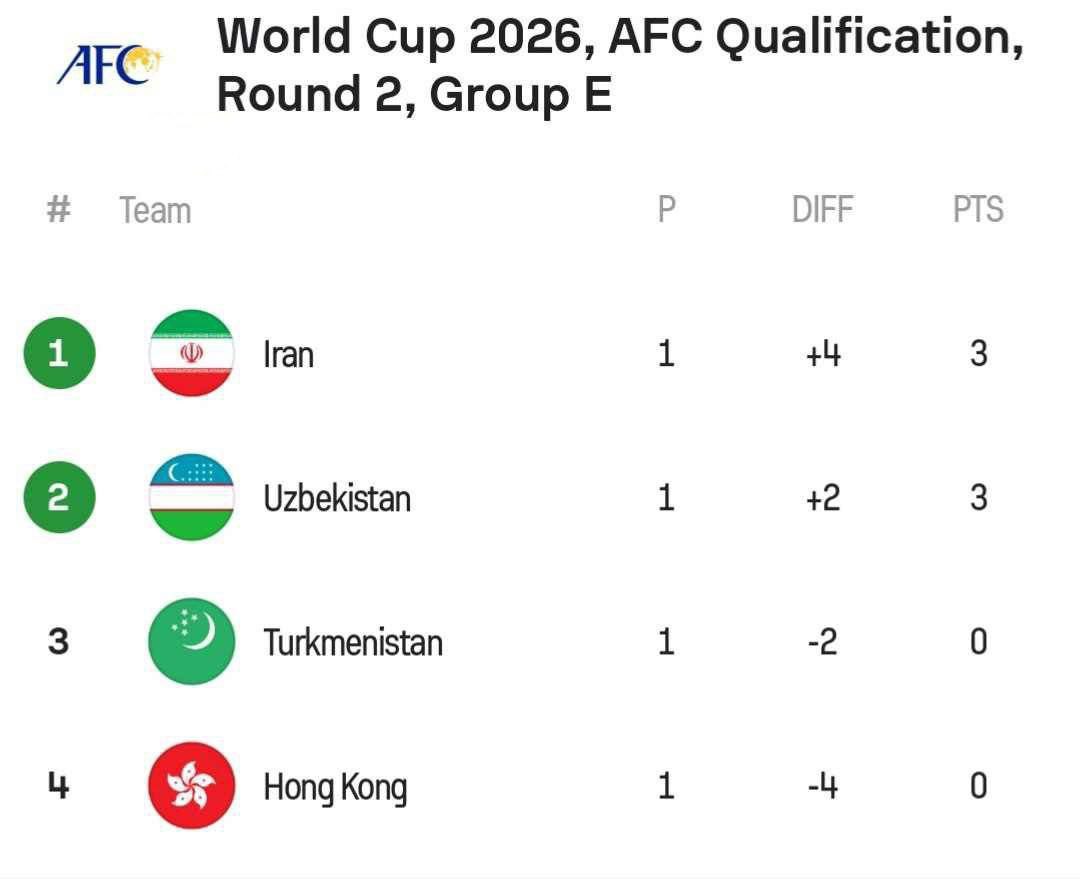
Task: Open the Uzbekistan team link
Action: pos(337,498)
